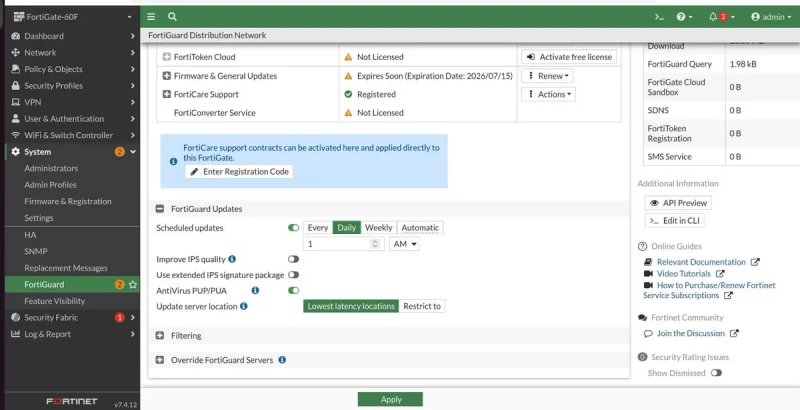800x410 pixels.
Task: Click Edit in CLI button
Action: [x=674, y=221]
